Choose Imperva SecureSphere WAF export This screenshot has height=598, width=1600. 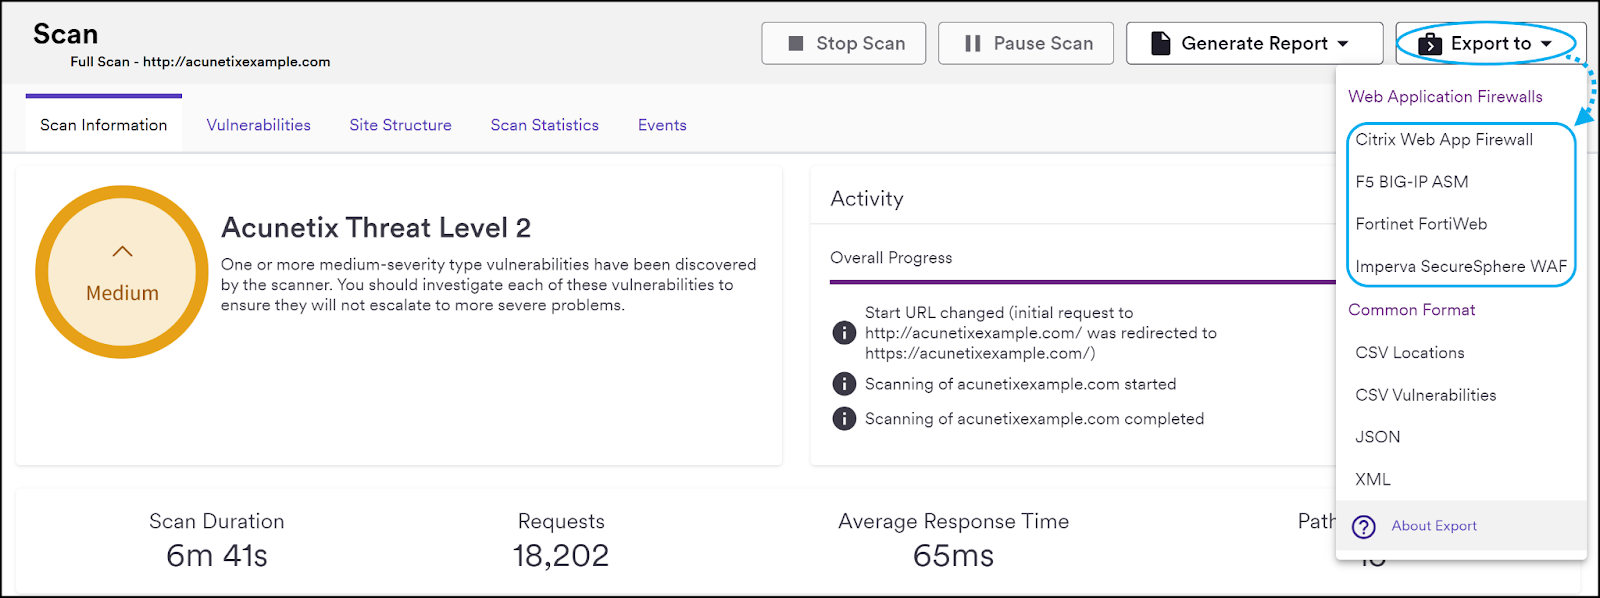1461,267
